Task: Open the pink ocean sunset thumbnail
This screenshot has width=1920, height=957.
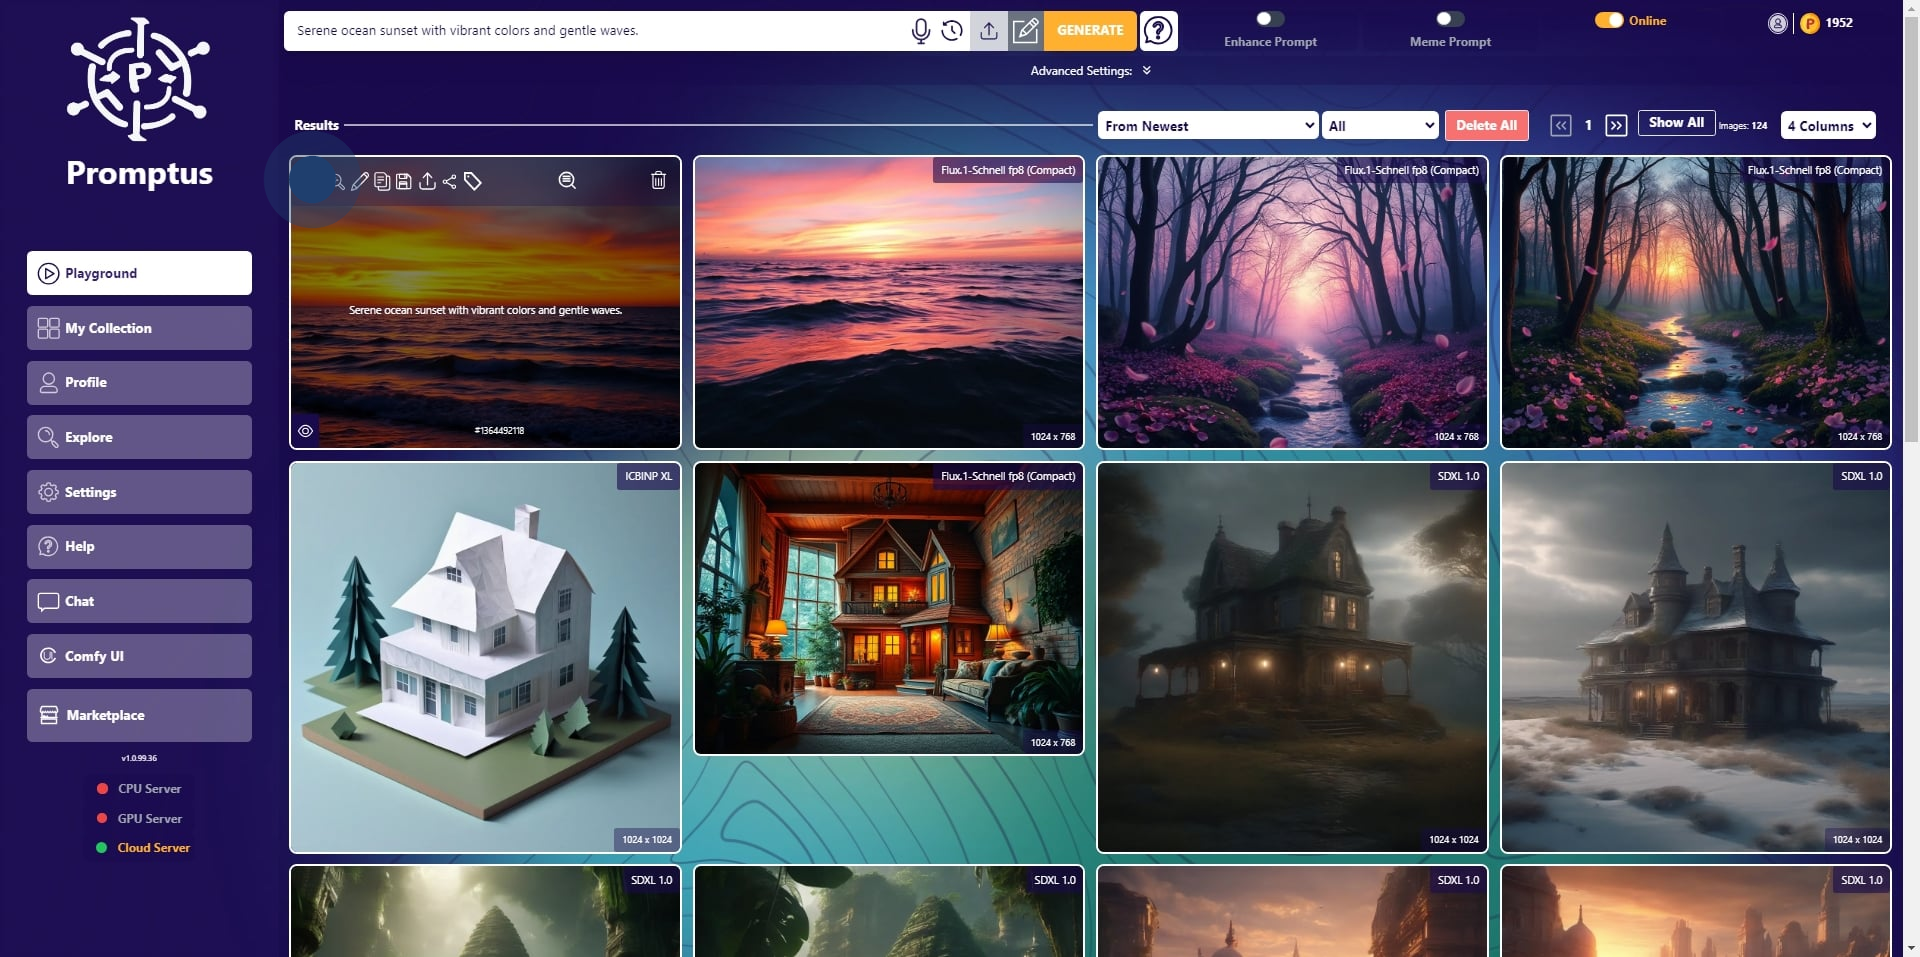Action: pos(889,302)
